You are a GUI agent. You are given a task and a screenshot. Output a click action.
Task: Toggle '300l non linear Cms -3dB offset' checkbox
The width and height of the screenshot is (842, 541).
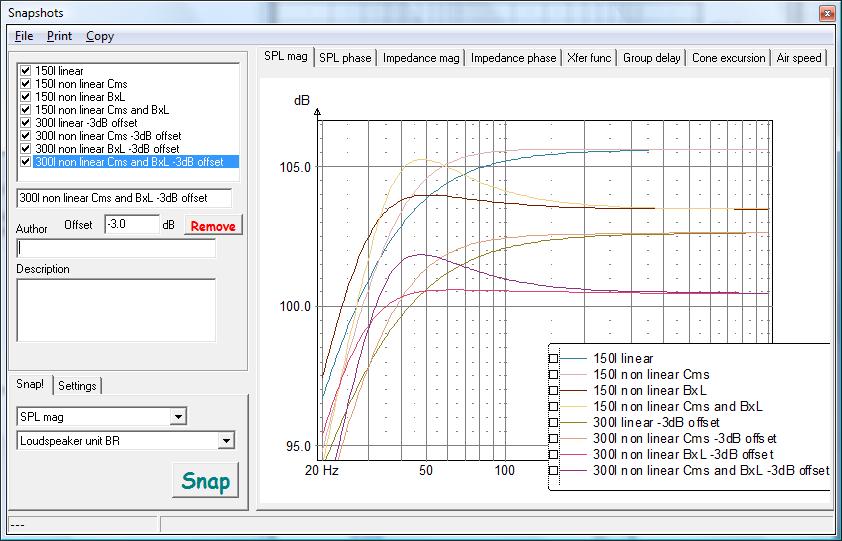tap(25, 136)
